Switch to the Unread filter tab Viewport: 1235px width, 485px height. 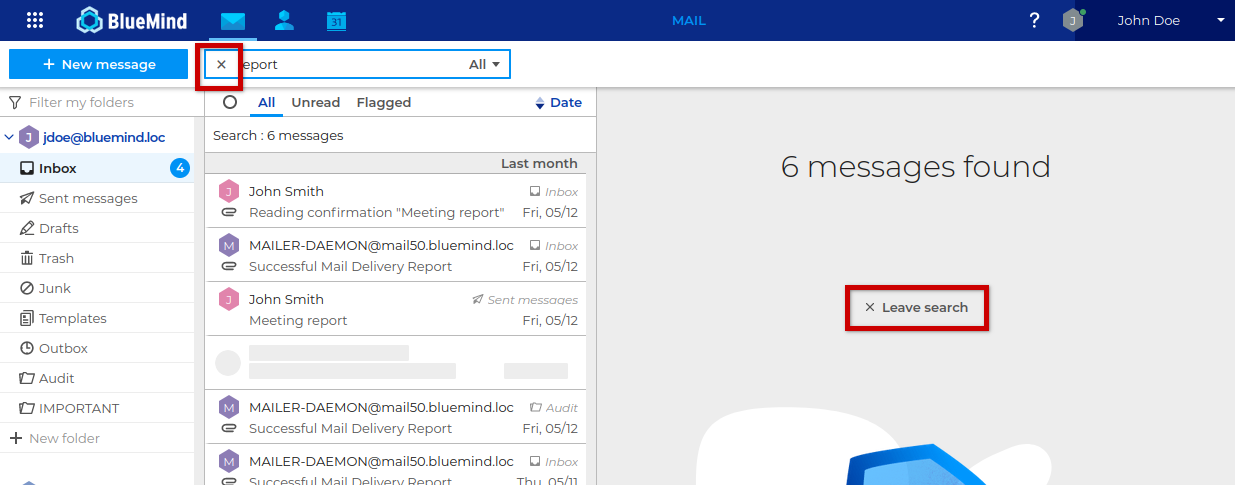click(316, 102)
